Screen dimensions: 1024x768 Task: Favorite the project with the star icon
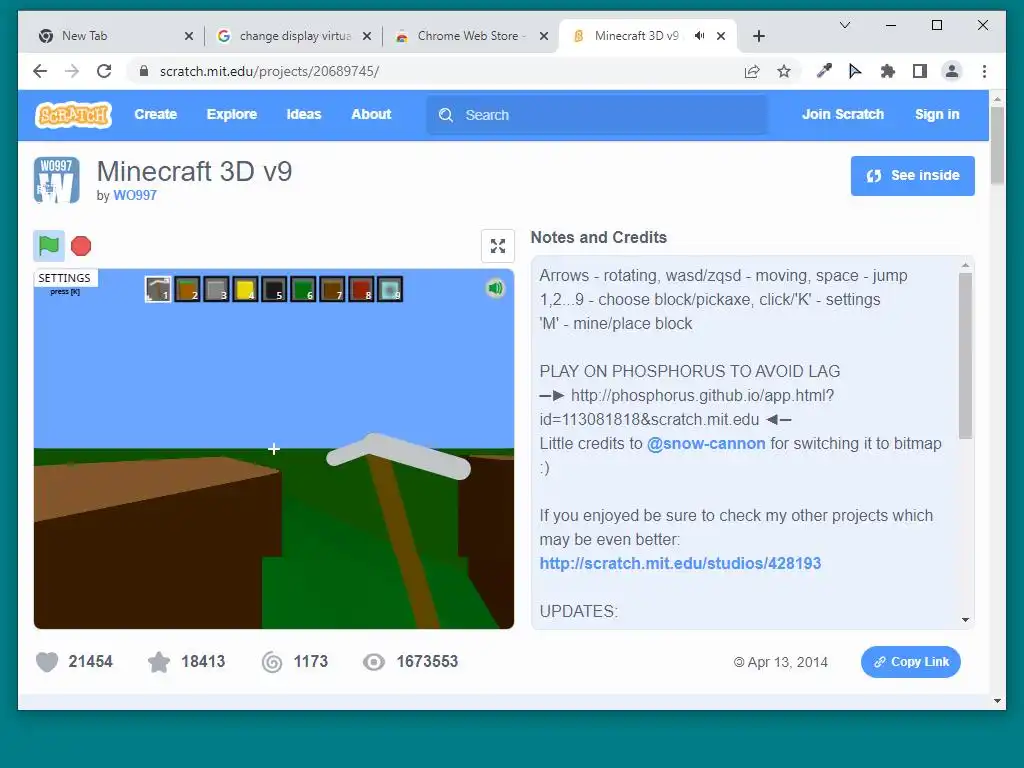(x=159, y=662)
